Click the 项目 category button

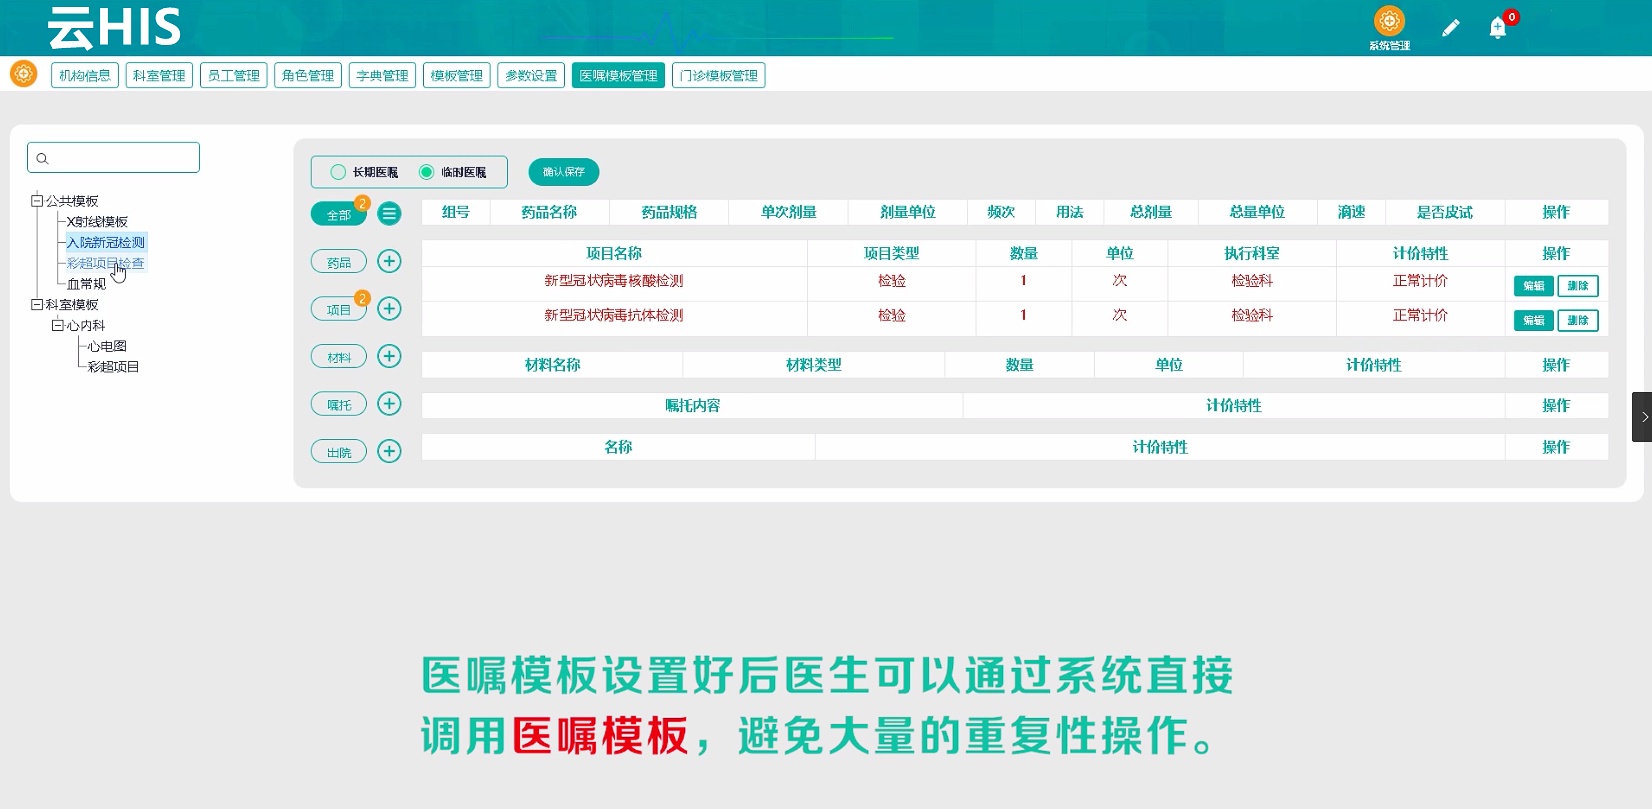pyautogui.click(x=339, y=309)
